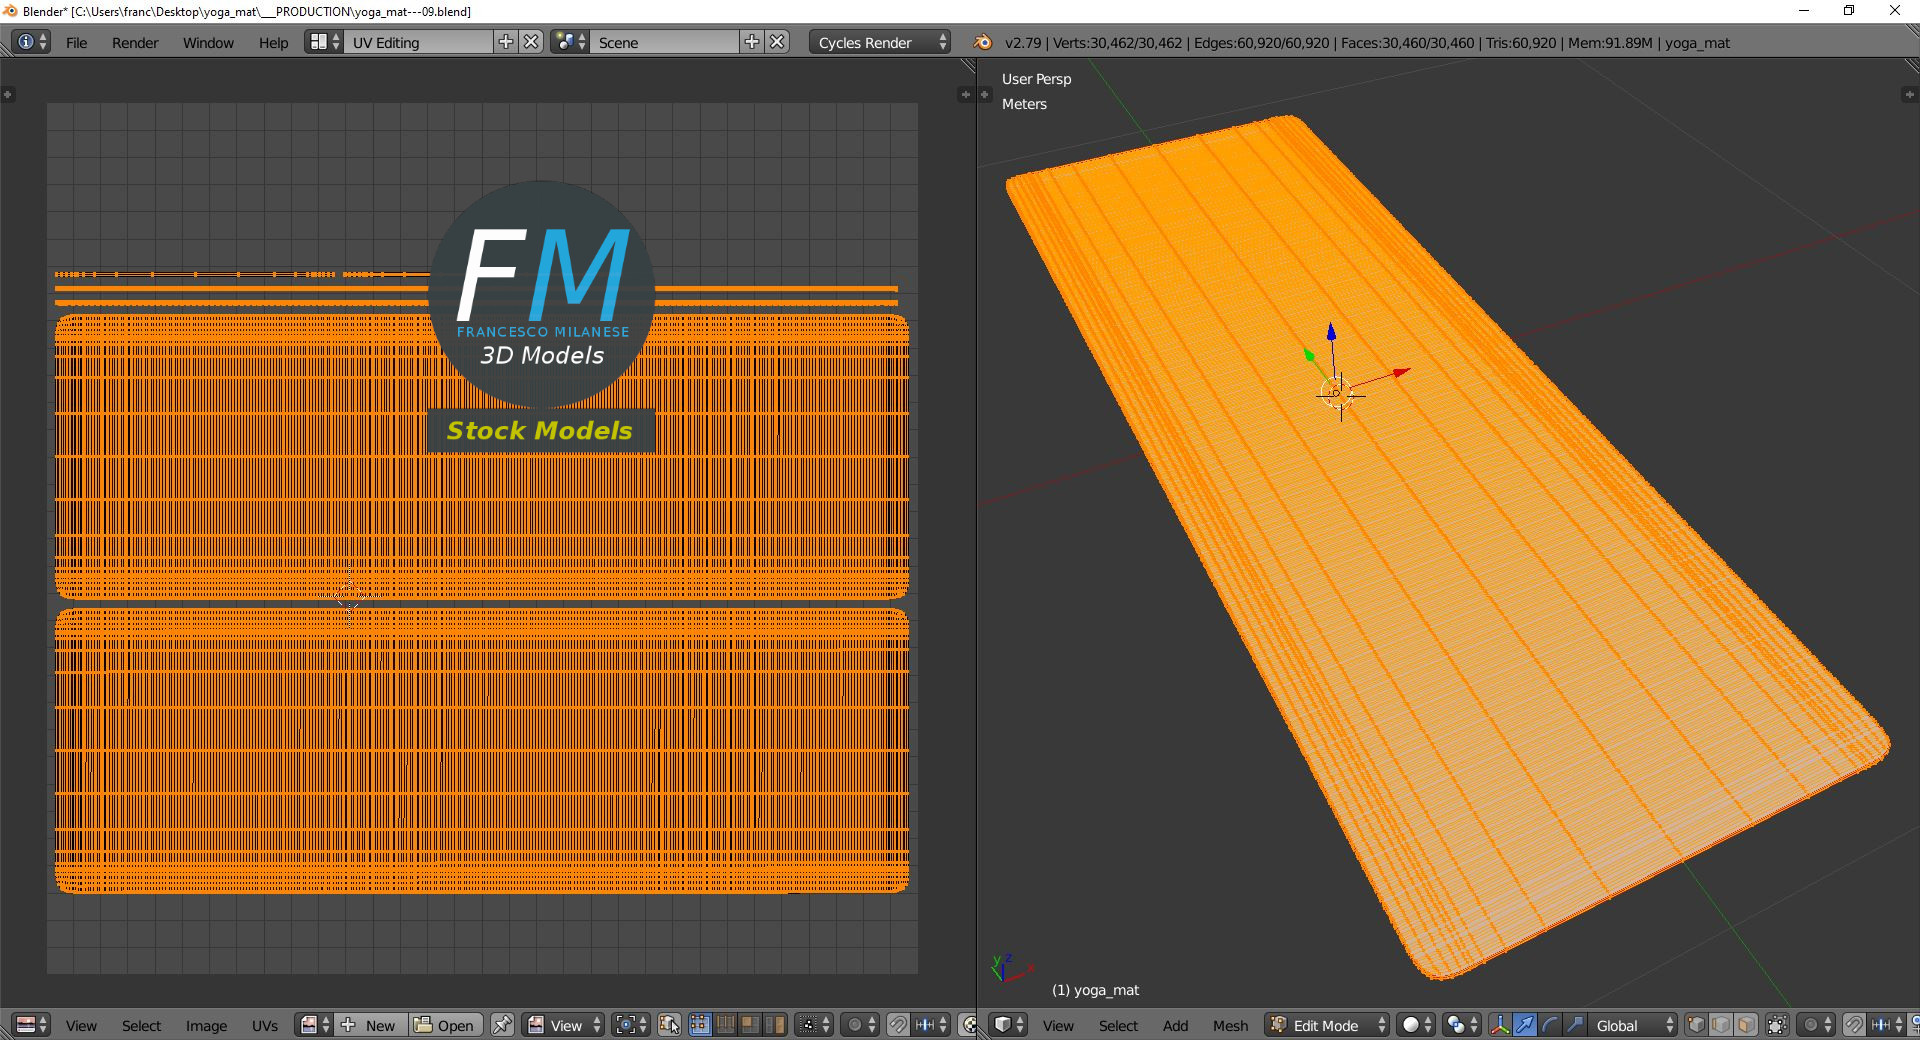The width and height of the screenshot is (1920, 1040).
Task: Select the Rotate manipulator icon
Action: tap(1550, 1026)
